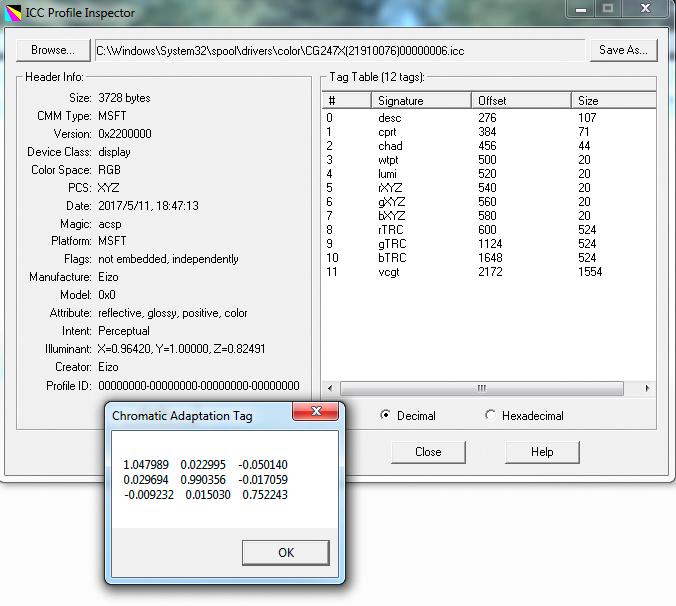Minimize the ICC Profile Inspector window
676x606 pixels.
click(581, 9)
